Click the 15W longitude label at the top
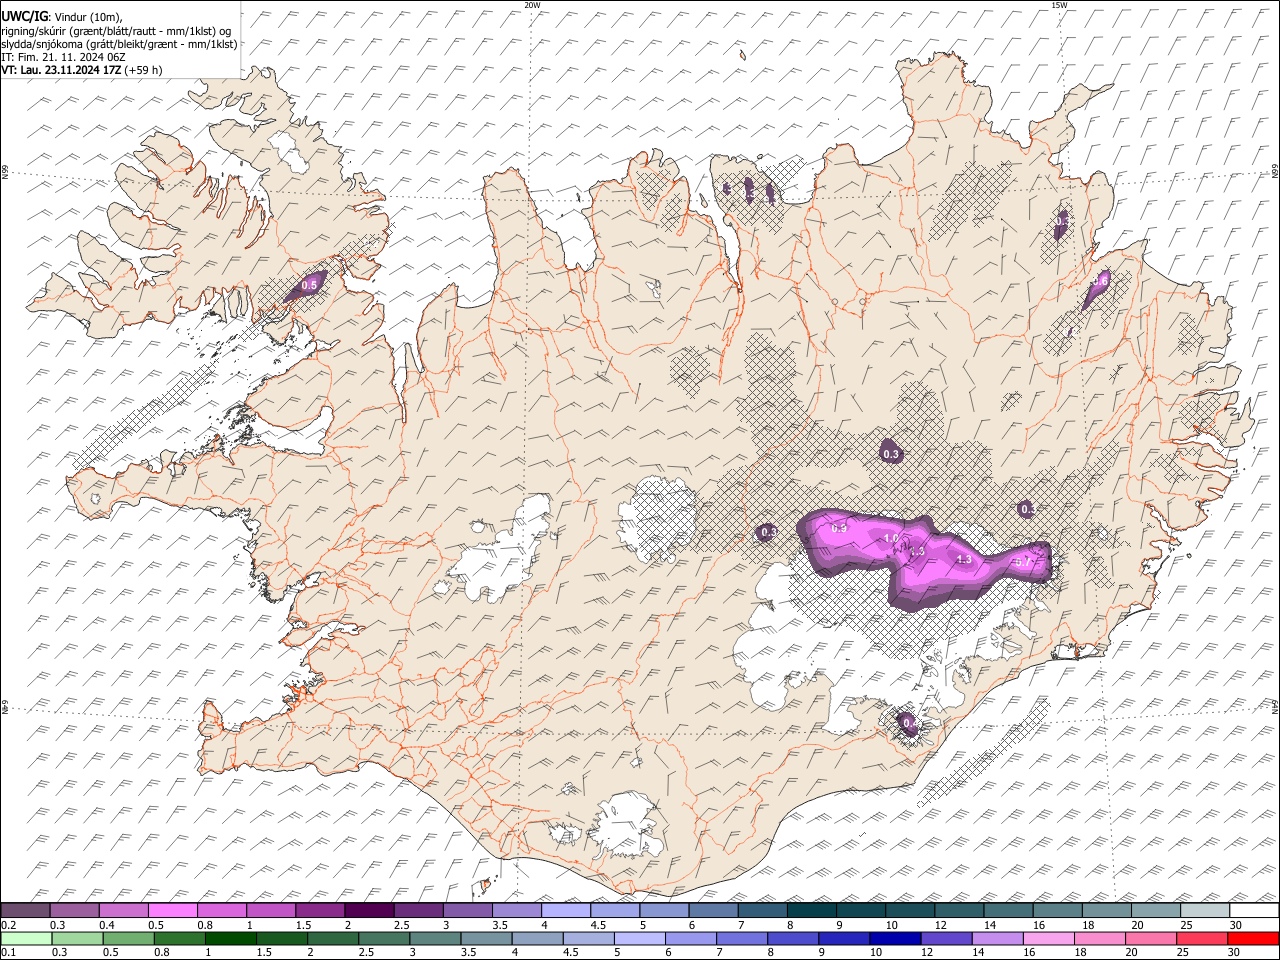This screenshot has height=960, width=1280. [1059, 5]
